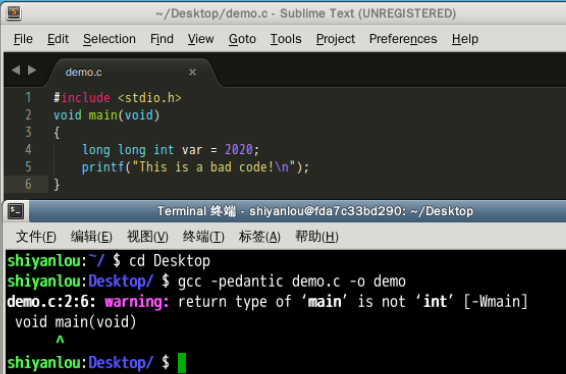Viewport: 566px width, 374px height.
Task: Open the Terminal 终端(T) menu
Action: coord(204,237)
